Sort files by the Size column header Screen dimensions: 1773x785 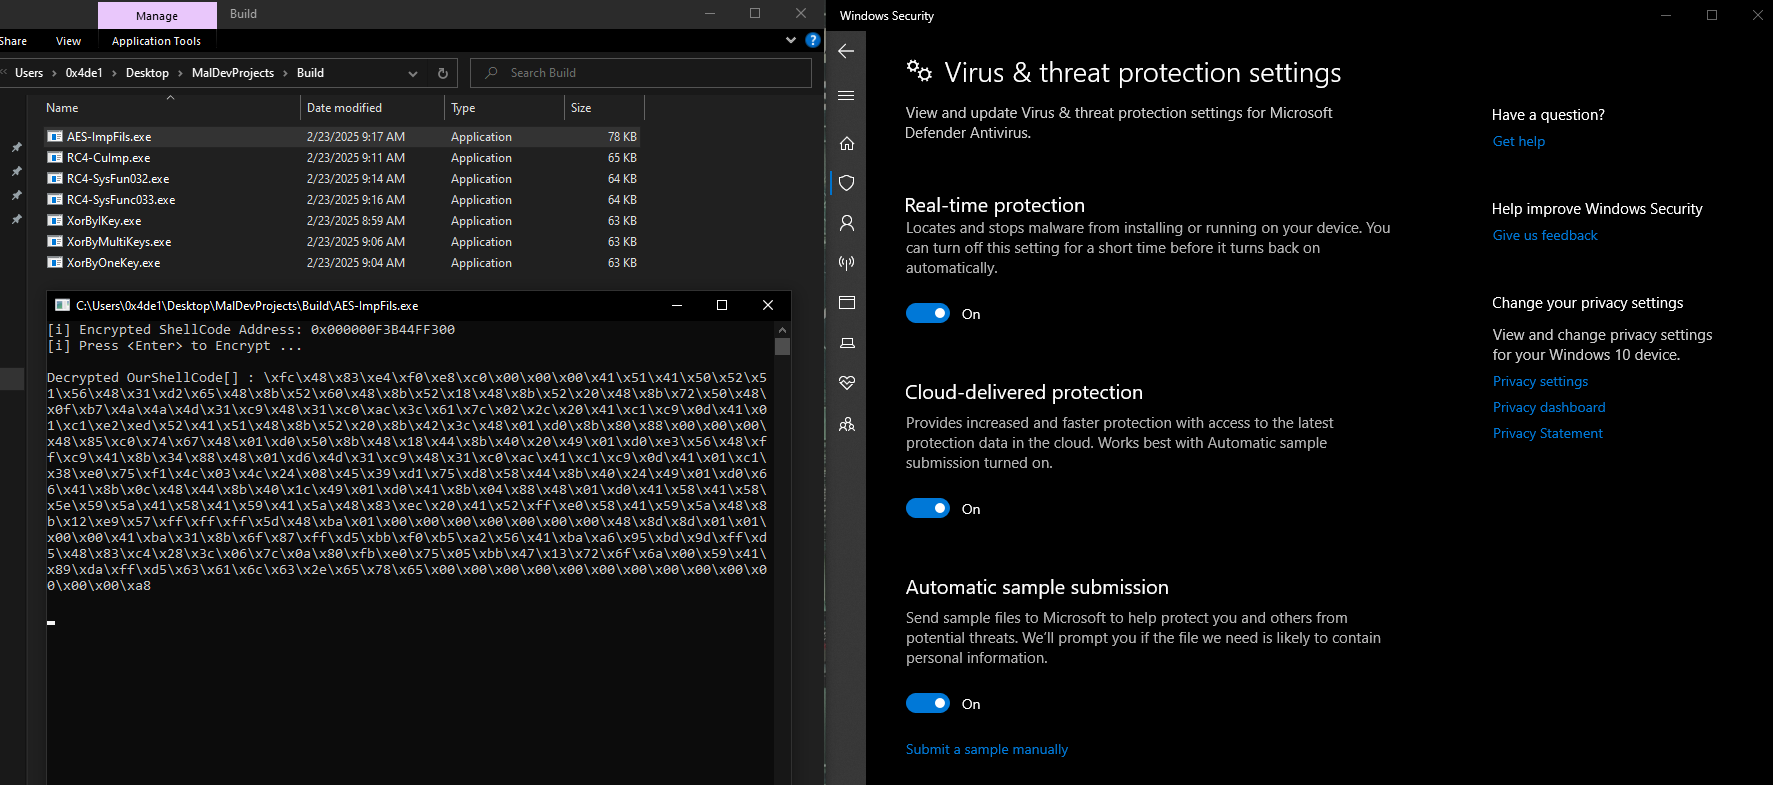click(x=604, y=108)
